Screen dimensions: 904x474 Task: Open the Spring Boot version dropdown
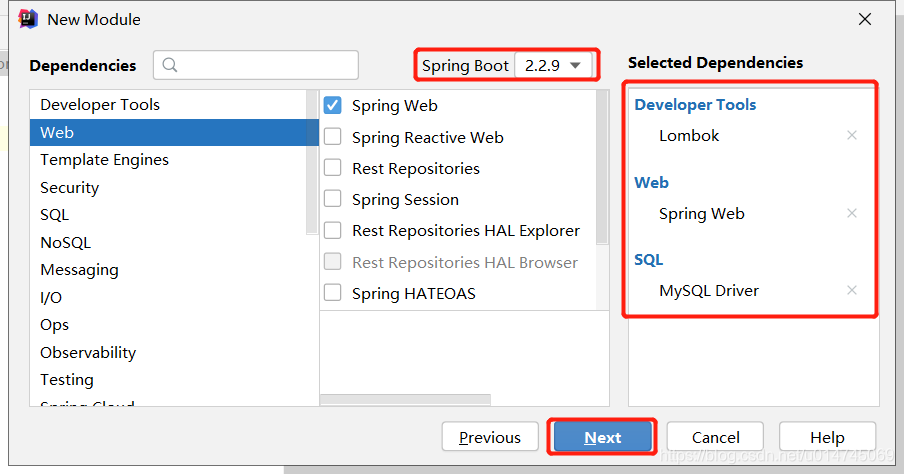click(553, 65)
